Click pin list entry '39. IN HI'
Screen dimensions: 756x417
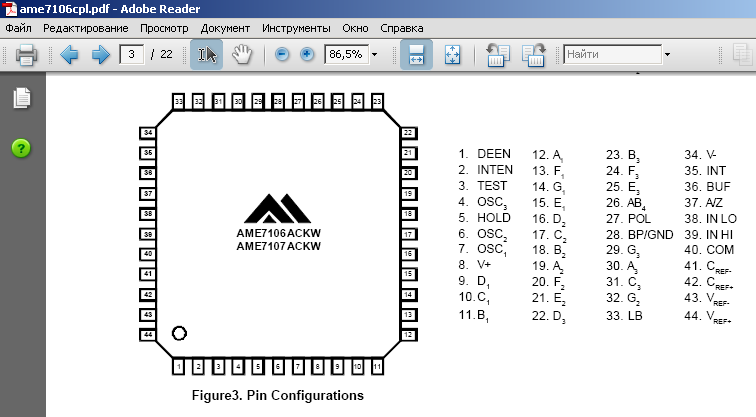(x=708, y=235)
